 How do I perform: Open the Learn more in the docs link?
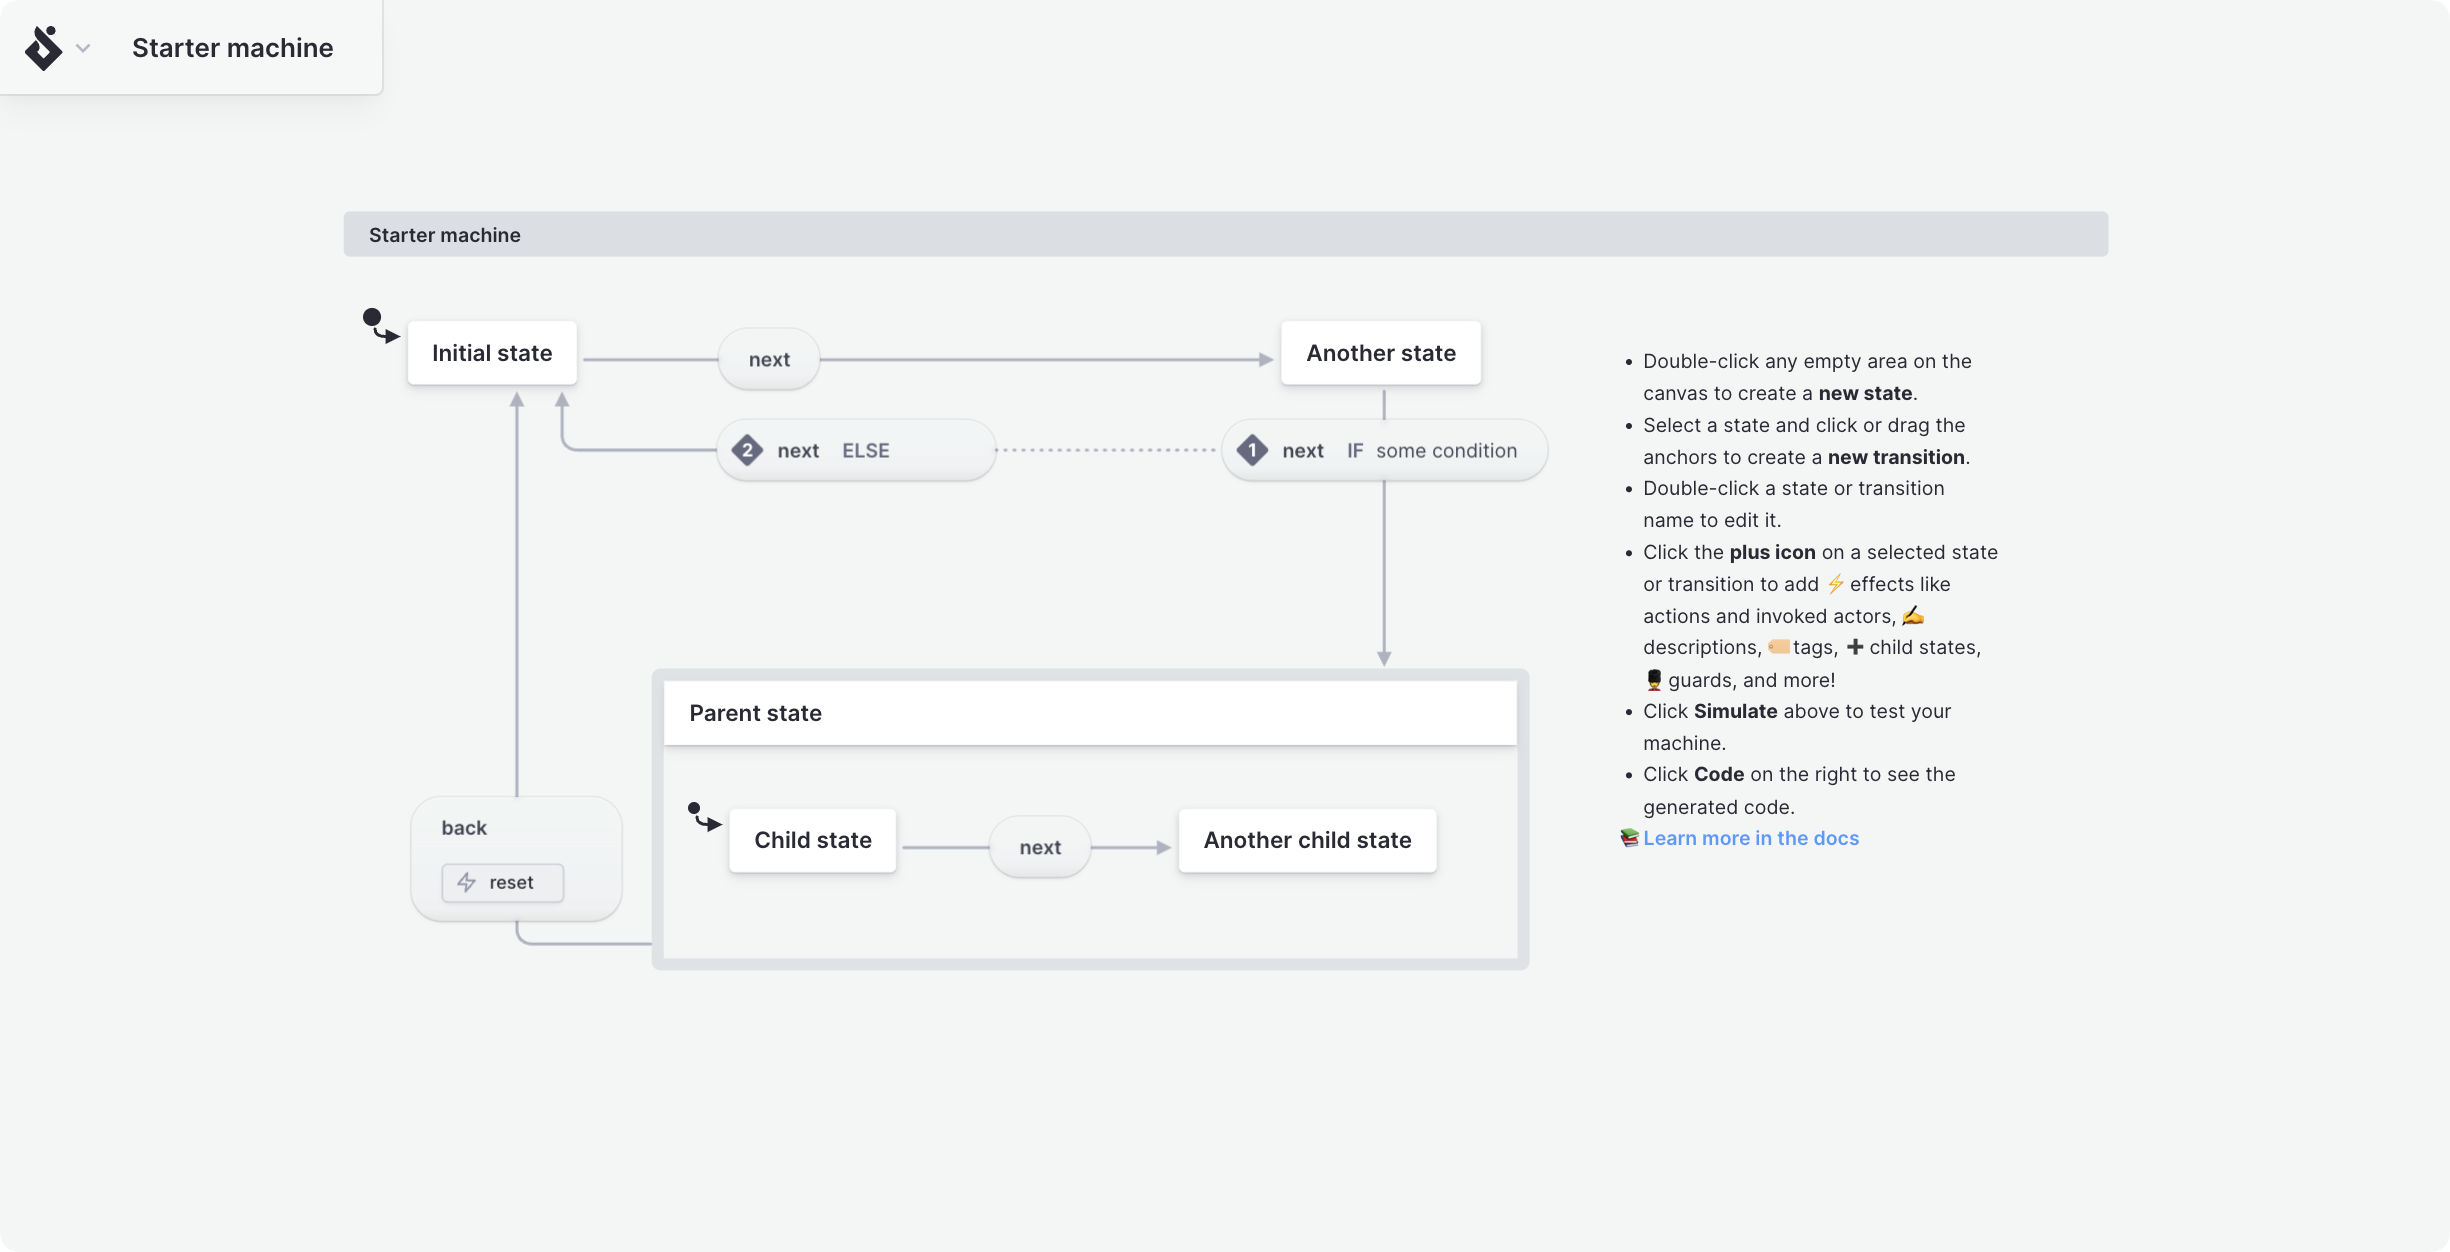point(1750,839)
